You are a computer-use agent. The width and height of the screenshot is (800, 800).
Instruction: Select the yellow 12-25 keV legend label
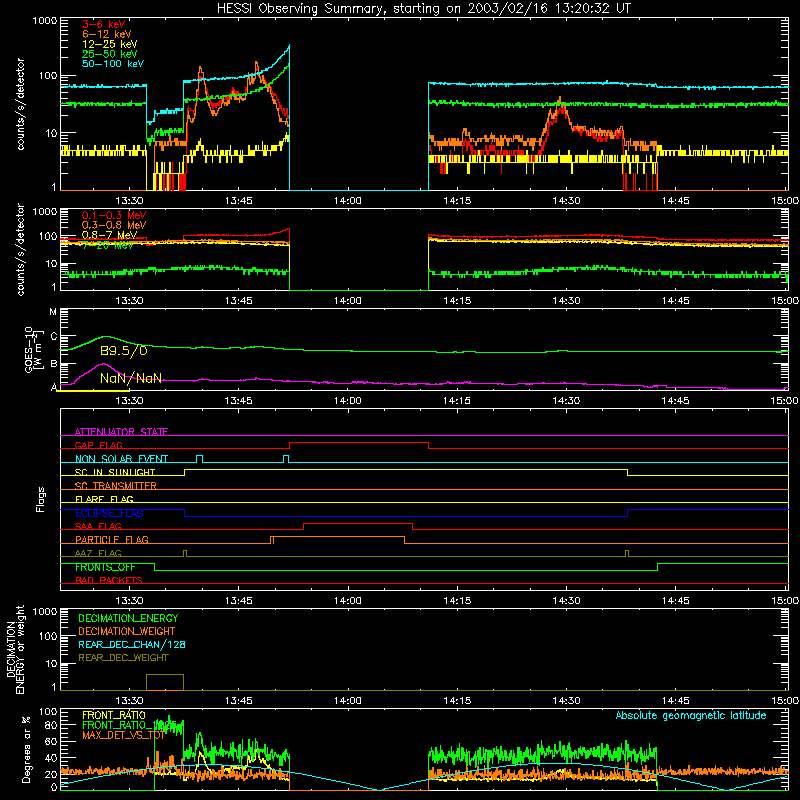110,44
